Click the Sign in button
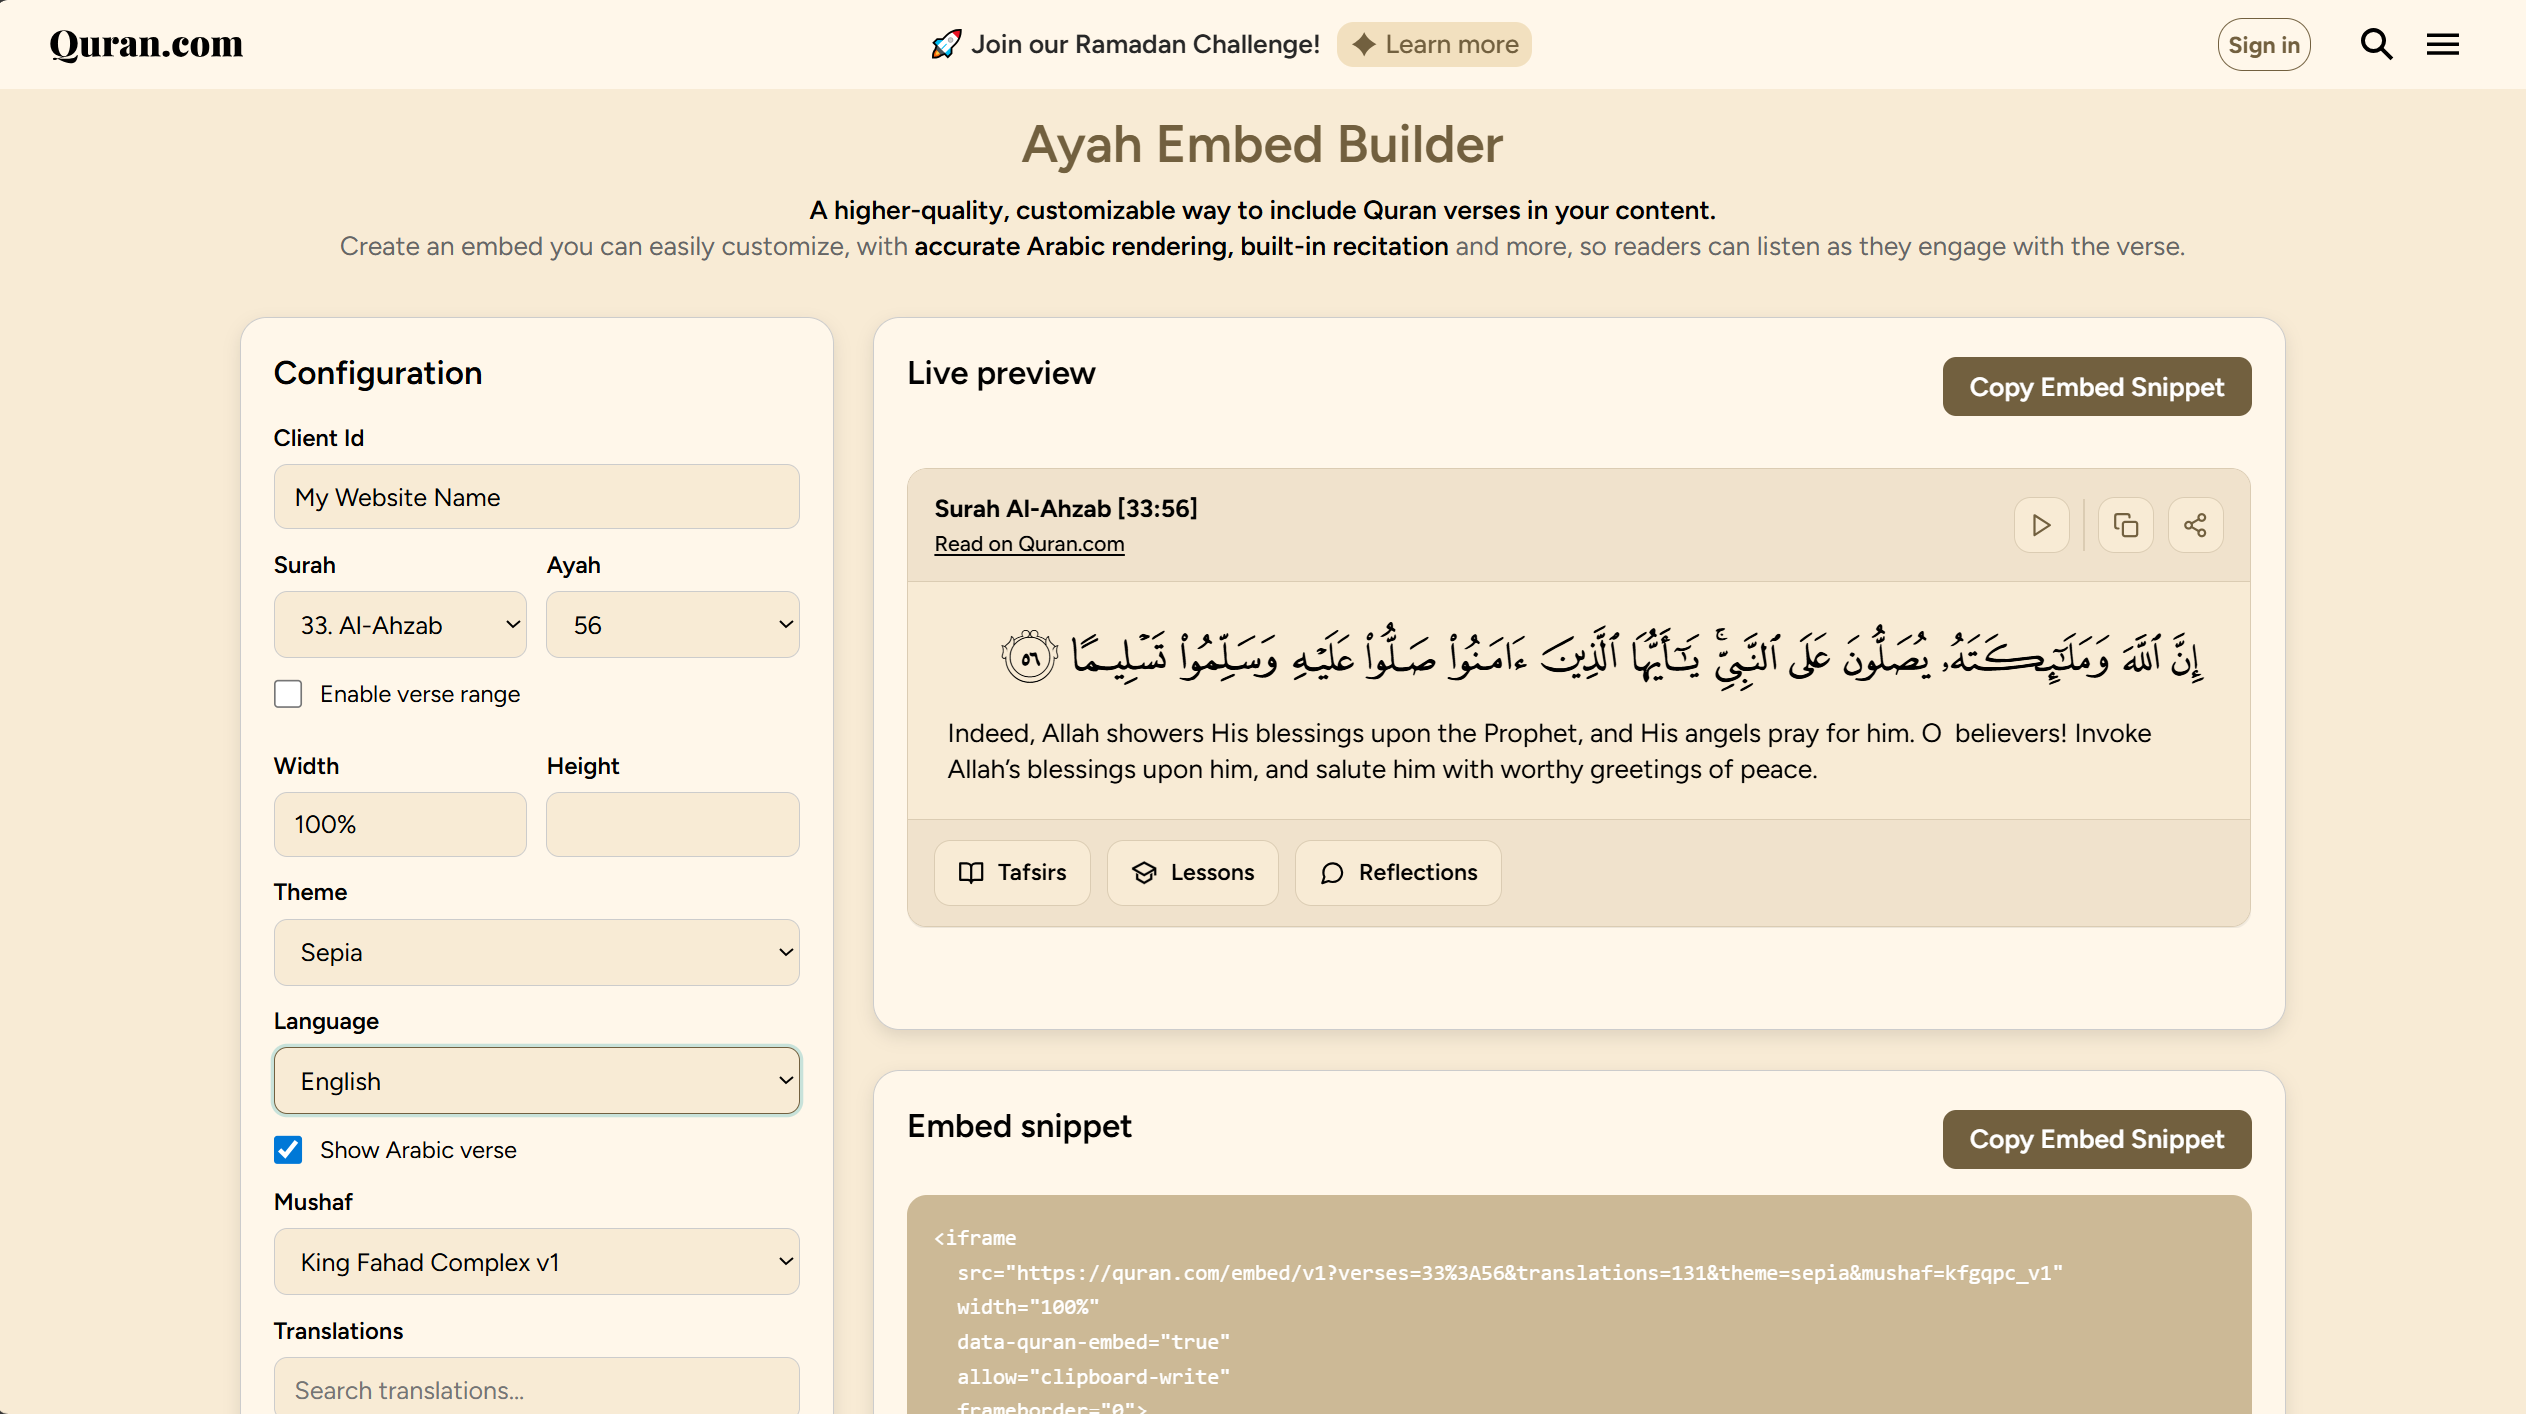 pos(2264,45)
